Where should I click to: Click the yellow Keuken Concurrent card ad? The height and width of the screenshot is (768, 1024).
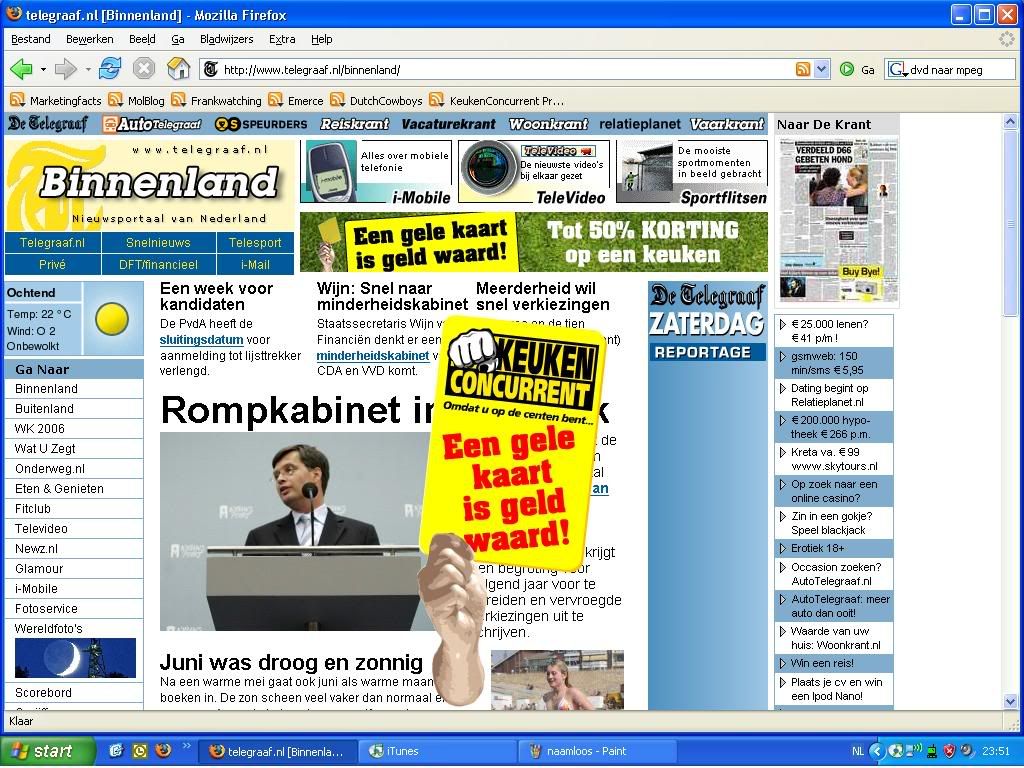click(512, 443)
